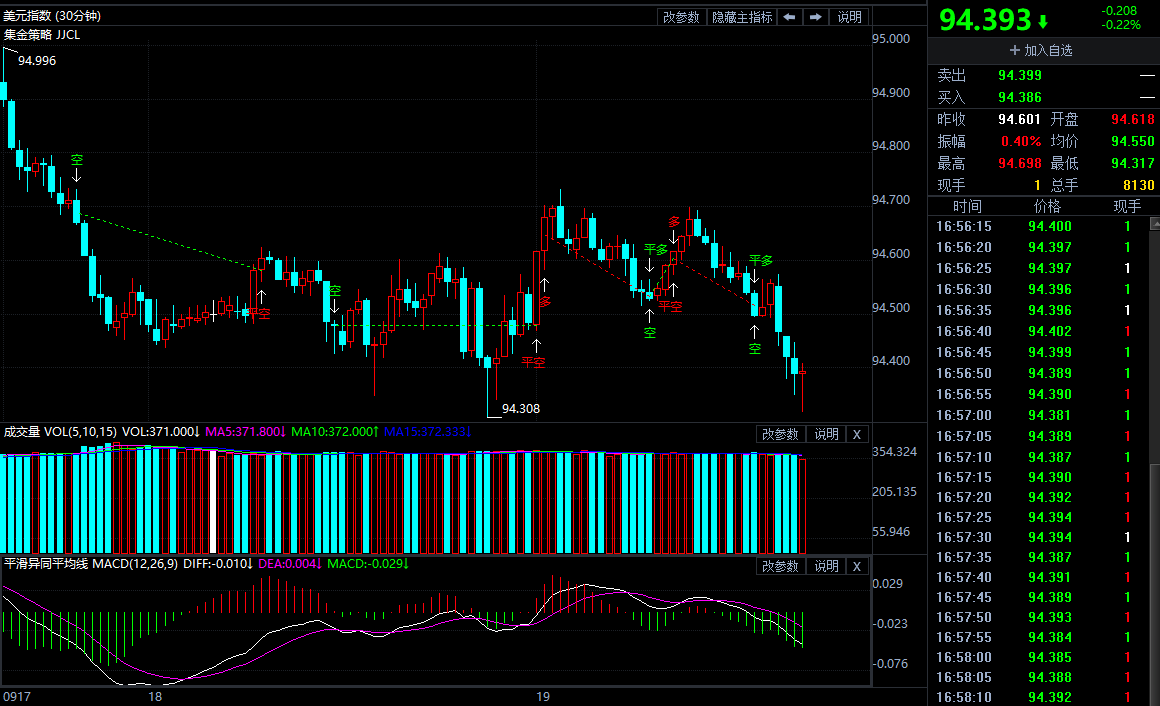The height and width of the screenshot is (706, 1160).
Task: Click the 成交量 VOL(5,10,15) label
Action: pos(60,431)
